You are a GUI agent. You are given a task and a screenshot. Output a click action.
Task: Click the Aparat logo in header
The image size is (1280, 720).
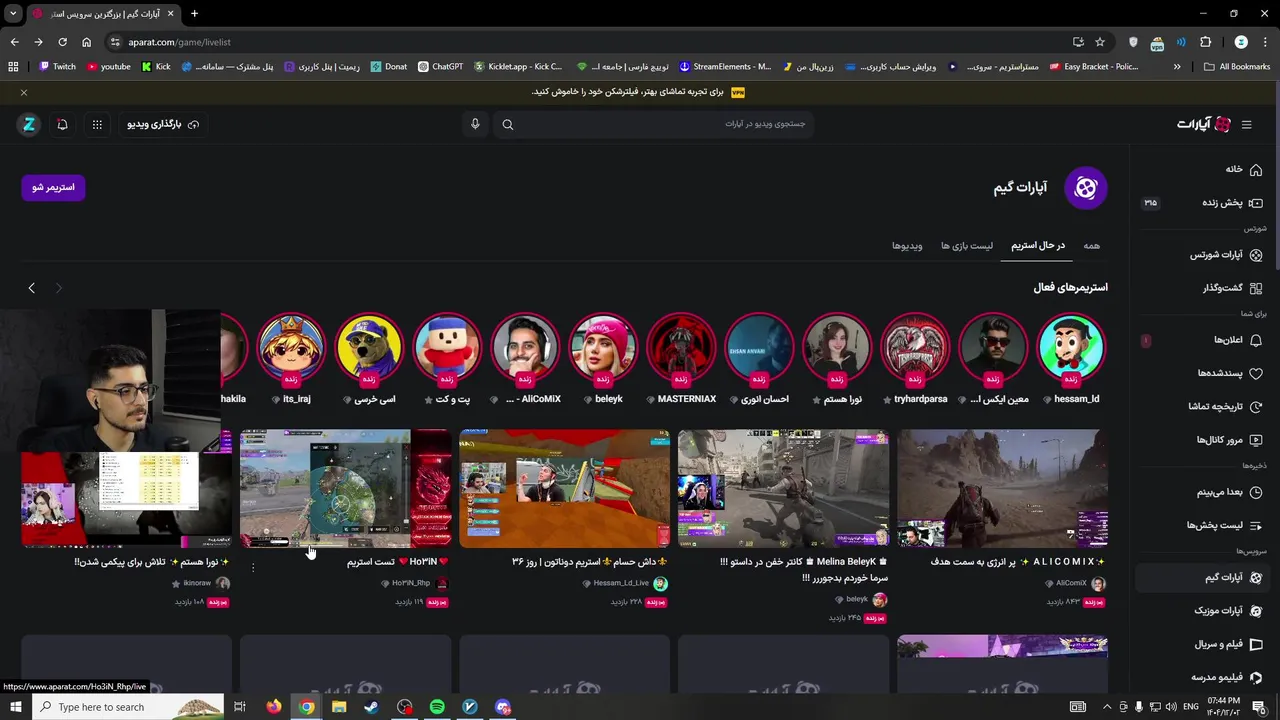pyautogui.click(x=1204, y=124)
